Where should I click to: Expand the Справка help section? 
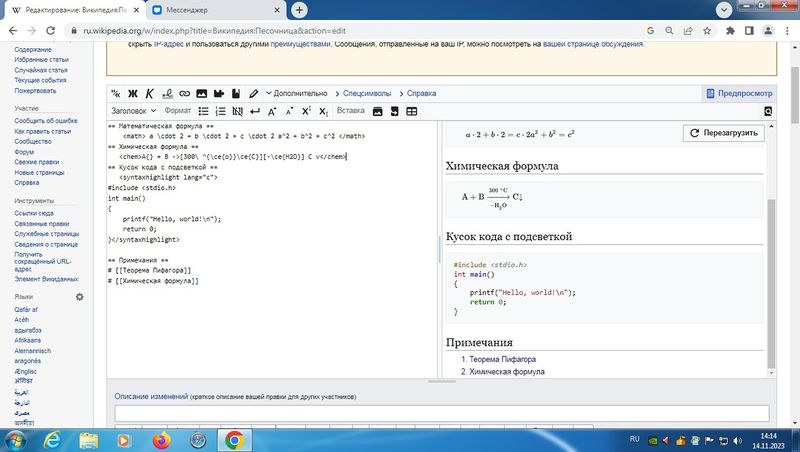418,93
